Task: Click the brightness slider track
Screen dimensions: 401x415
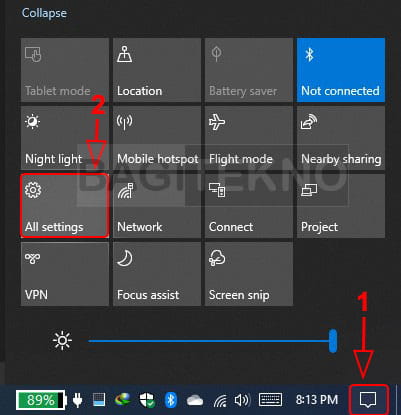Action: point(213,341)
